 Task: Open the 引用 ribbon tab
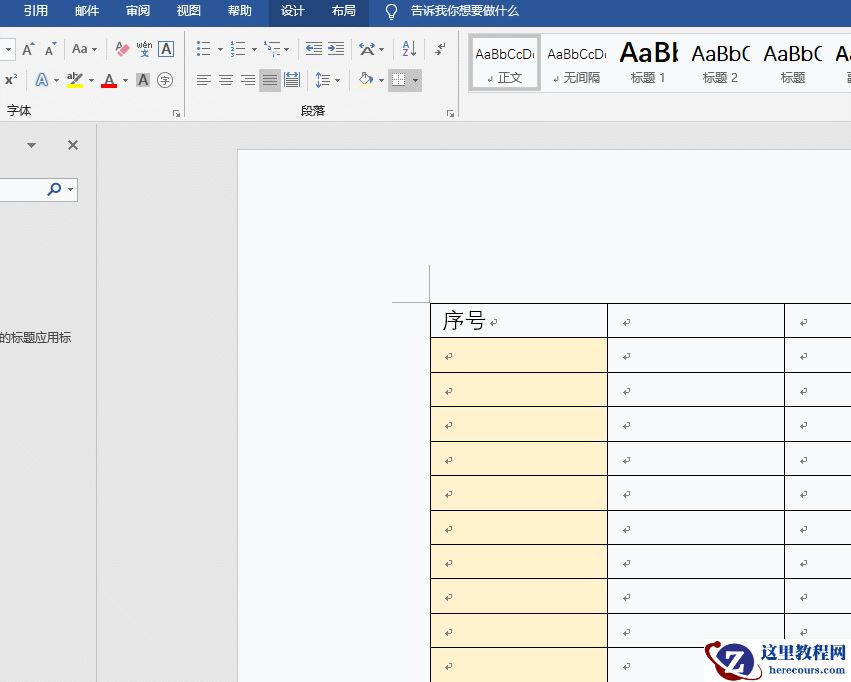pyautogui.click(x=35, y=11)
